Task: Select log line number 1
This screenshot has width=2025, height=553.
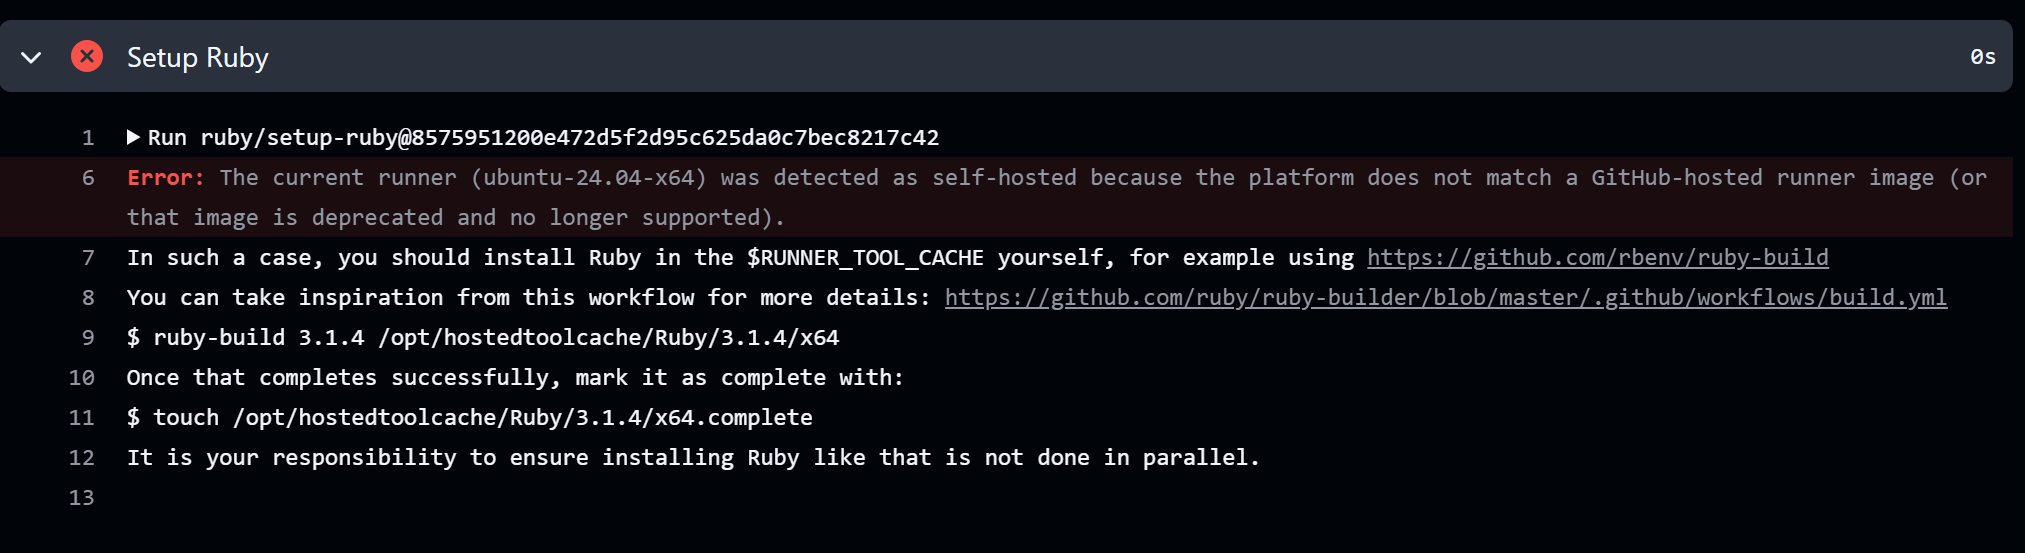Action: 88,138
